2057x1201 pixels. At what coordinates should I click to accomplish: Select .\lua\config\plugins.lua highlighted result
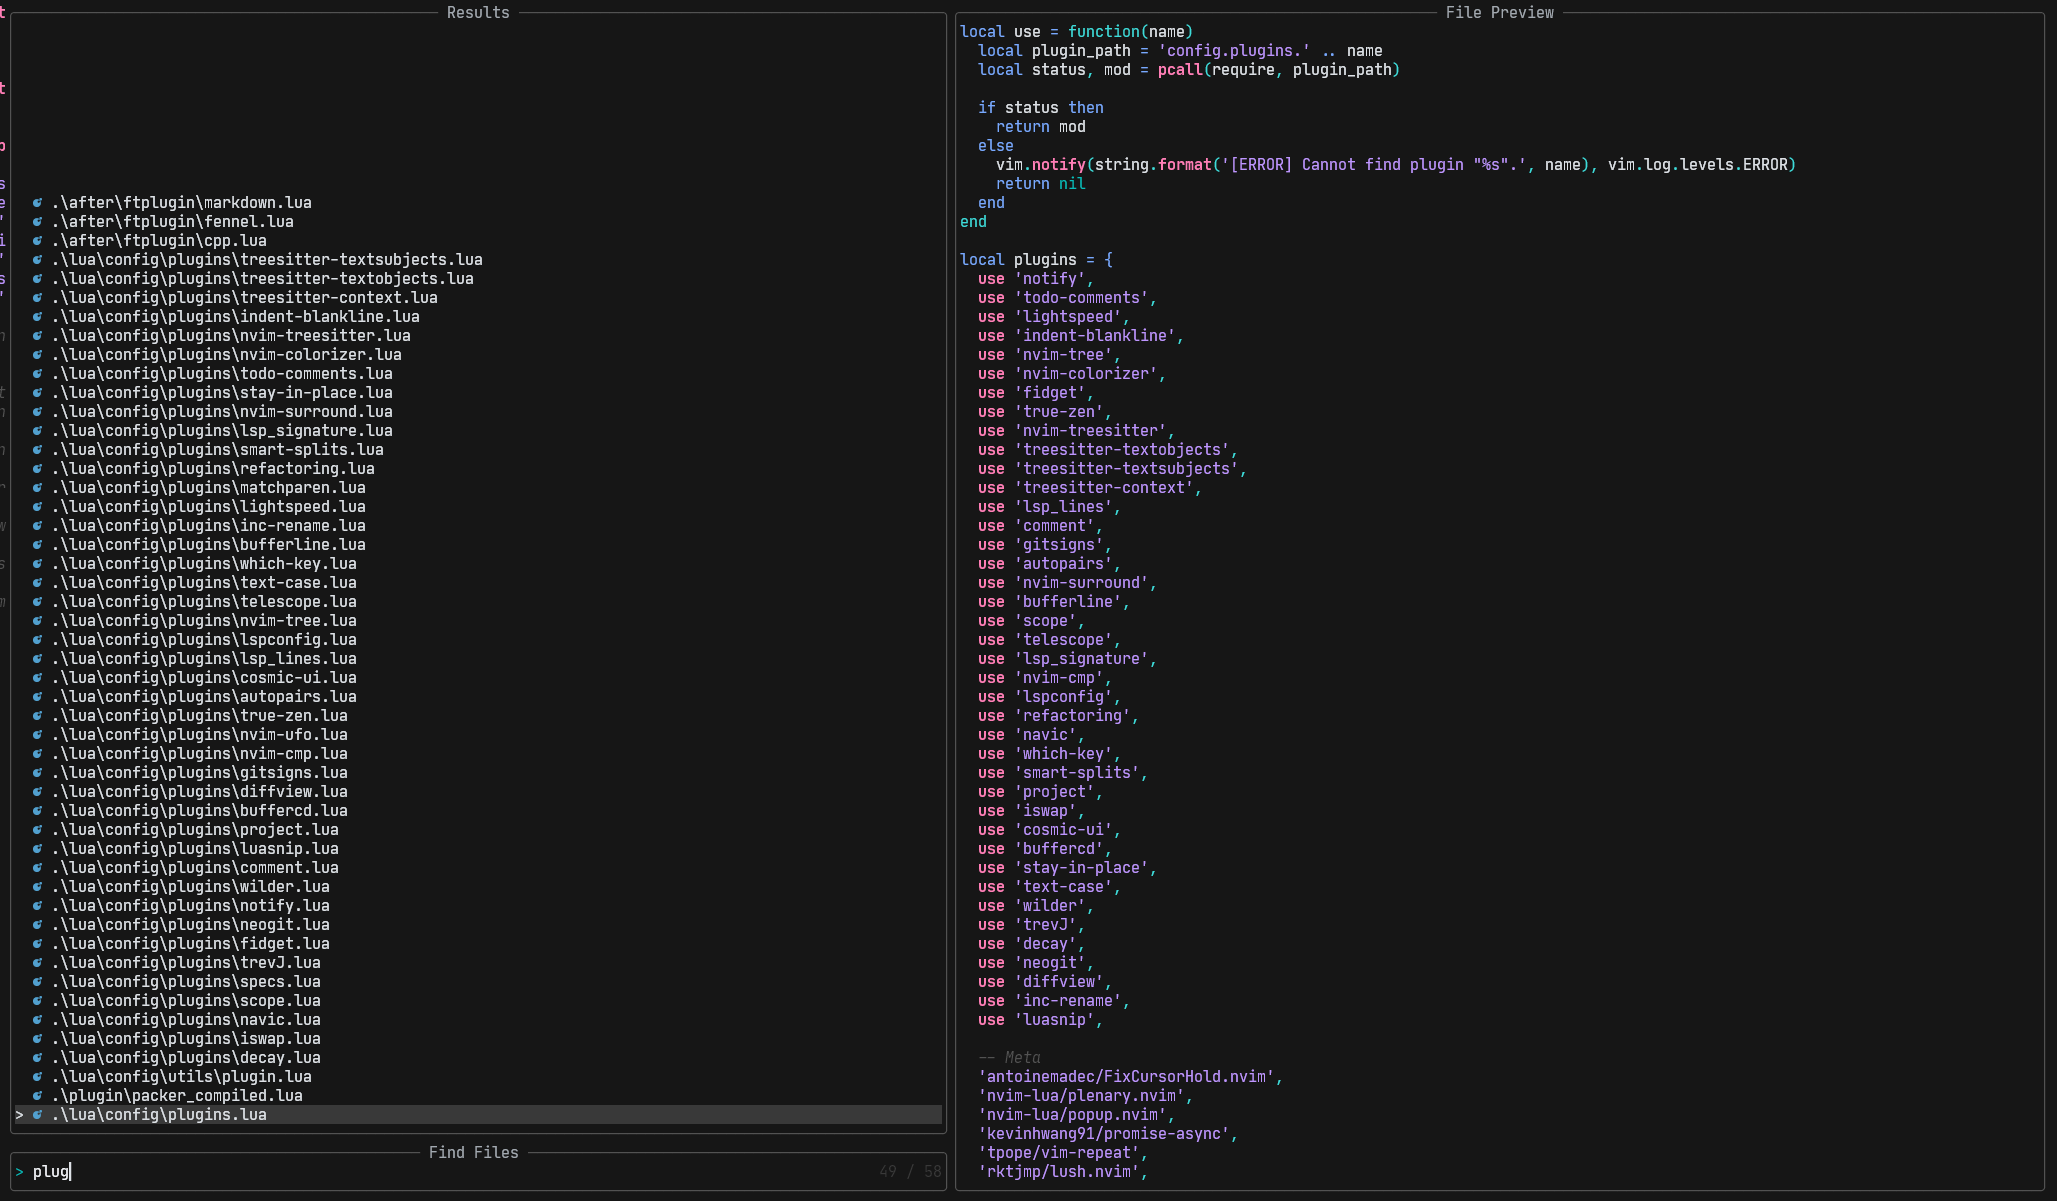point(478,1115)
